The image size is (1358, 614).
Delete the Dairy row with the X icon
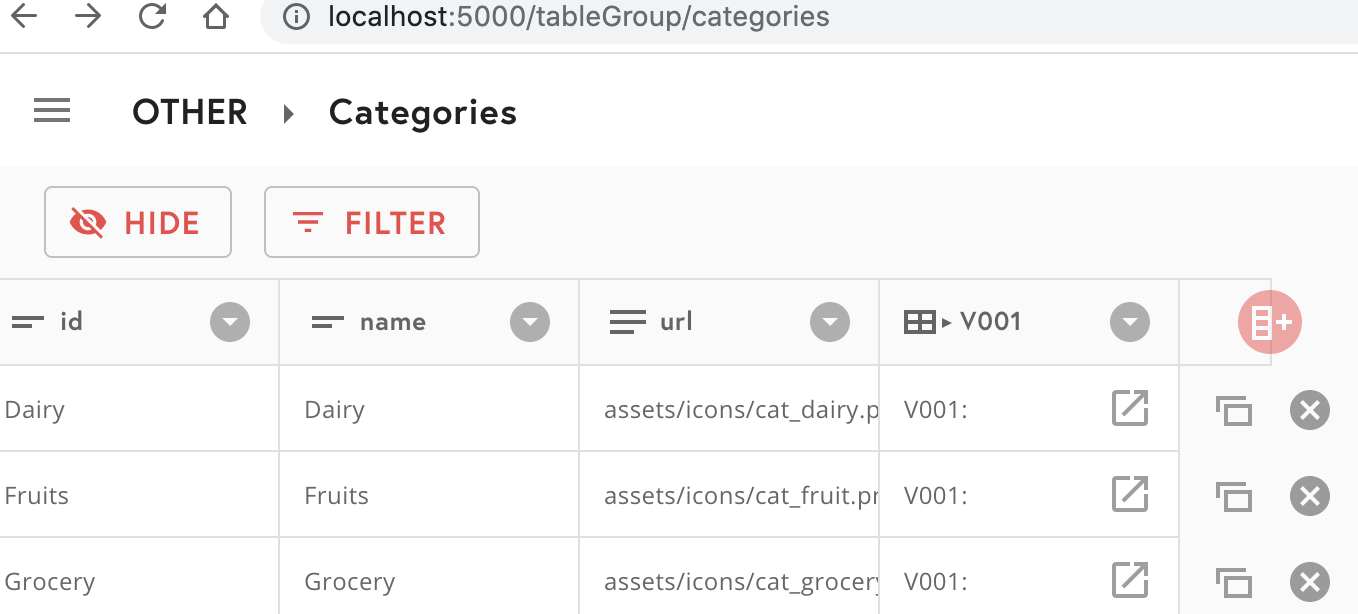1310,409
